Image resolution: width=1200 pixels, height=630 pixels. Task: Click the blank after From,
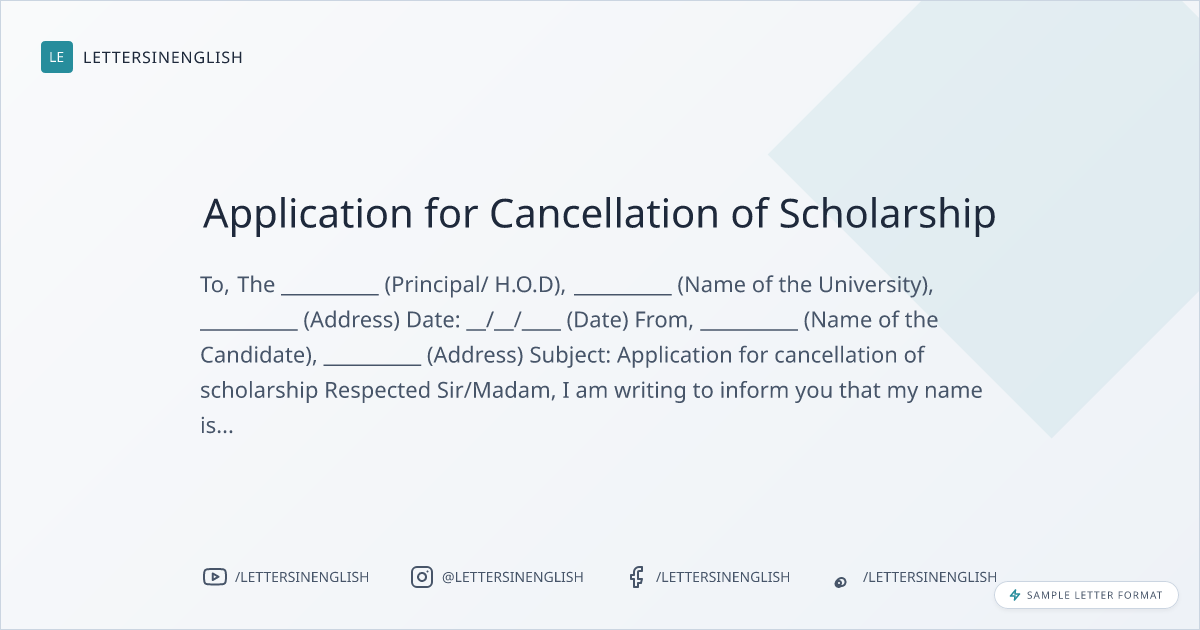[748, 322]
